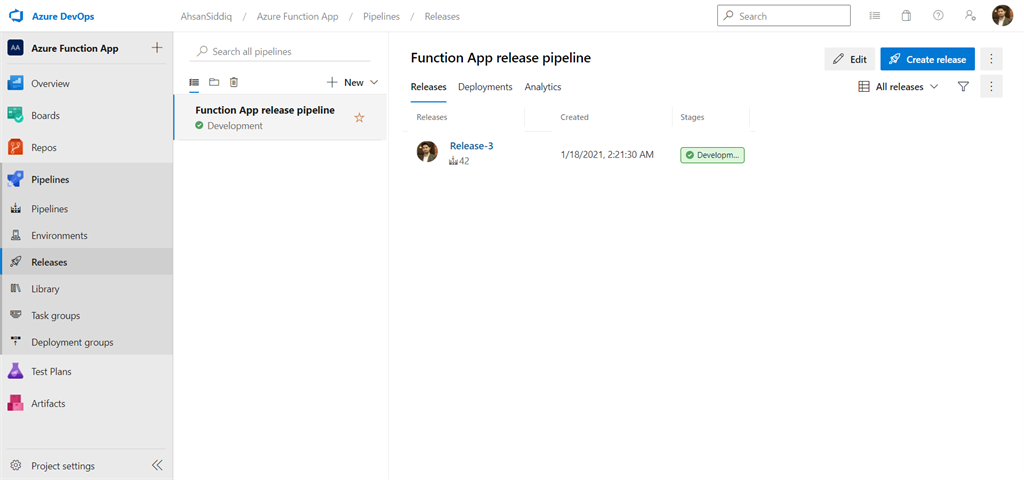Screen dimensions: 1024x480
Task: Click AhsanSiddiq breadcrumb link
Action: coord(204,16)
